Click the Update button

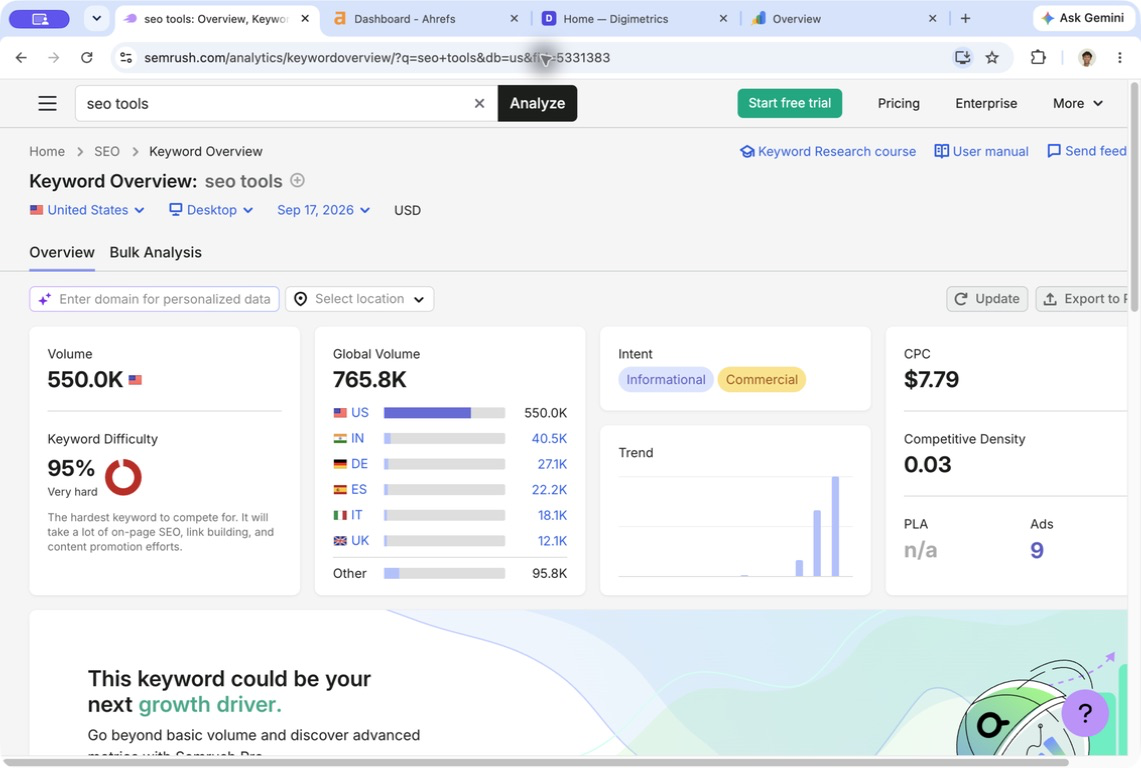click(x=987, y=299)
